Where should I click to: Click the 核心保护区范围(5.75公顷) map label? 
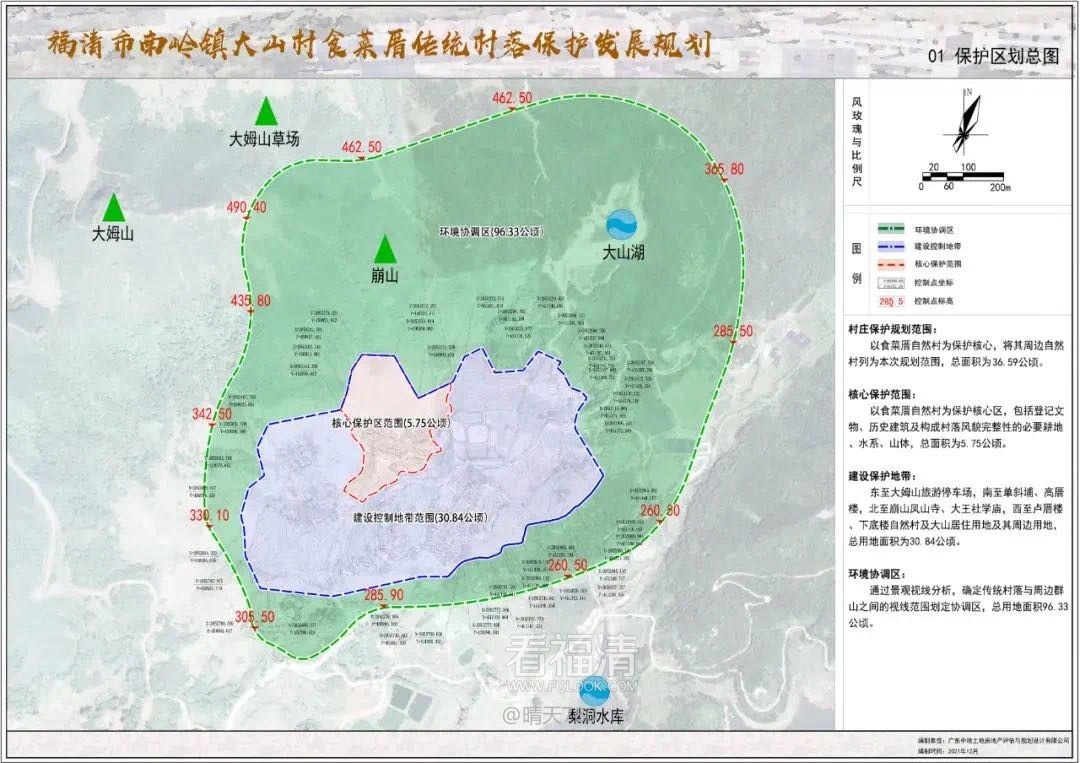click(391, 424)
